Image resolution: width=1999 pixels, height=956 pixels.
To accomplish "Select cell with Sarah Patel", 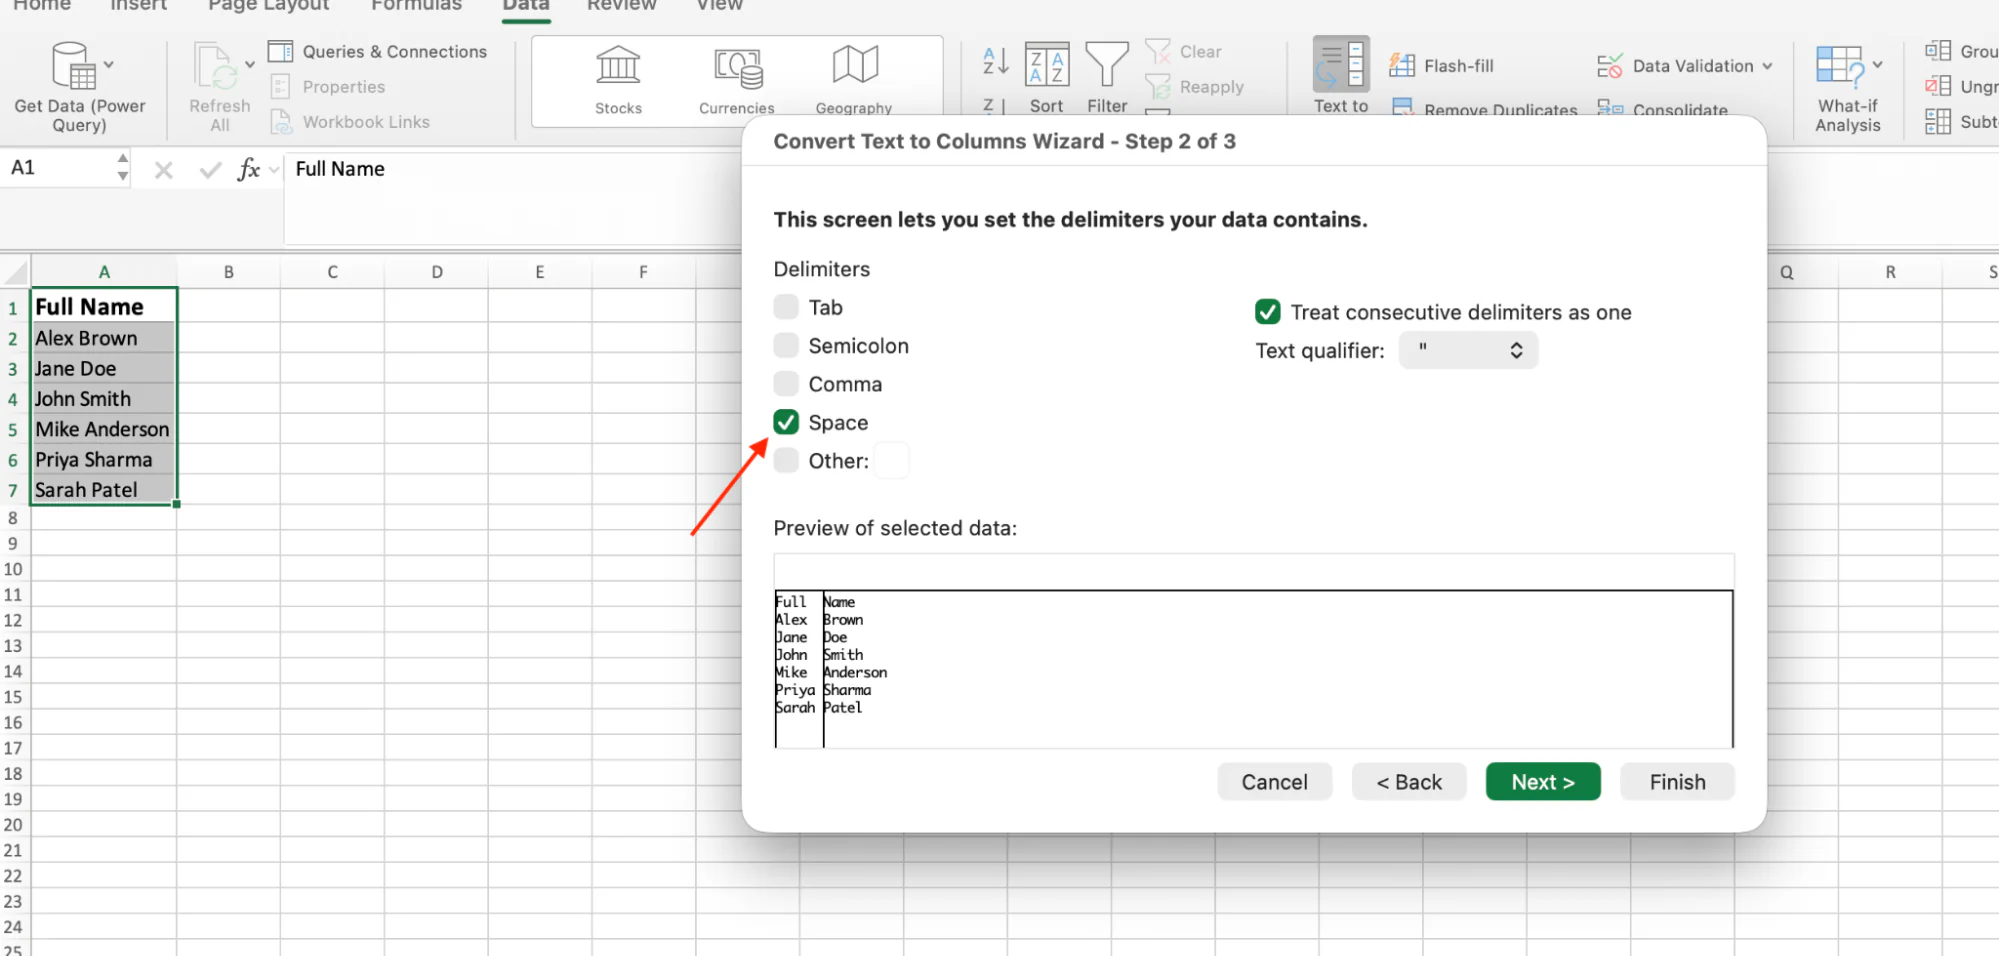I will coord(104,490).
